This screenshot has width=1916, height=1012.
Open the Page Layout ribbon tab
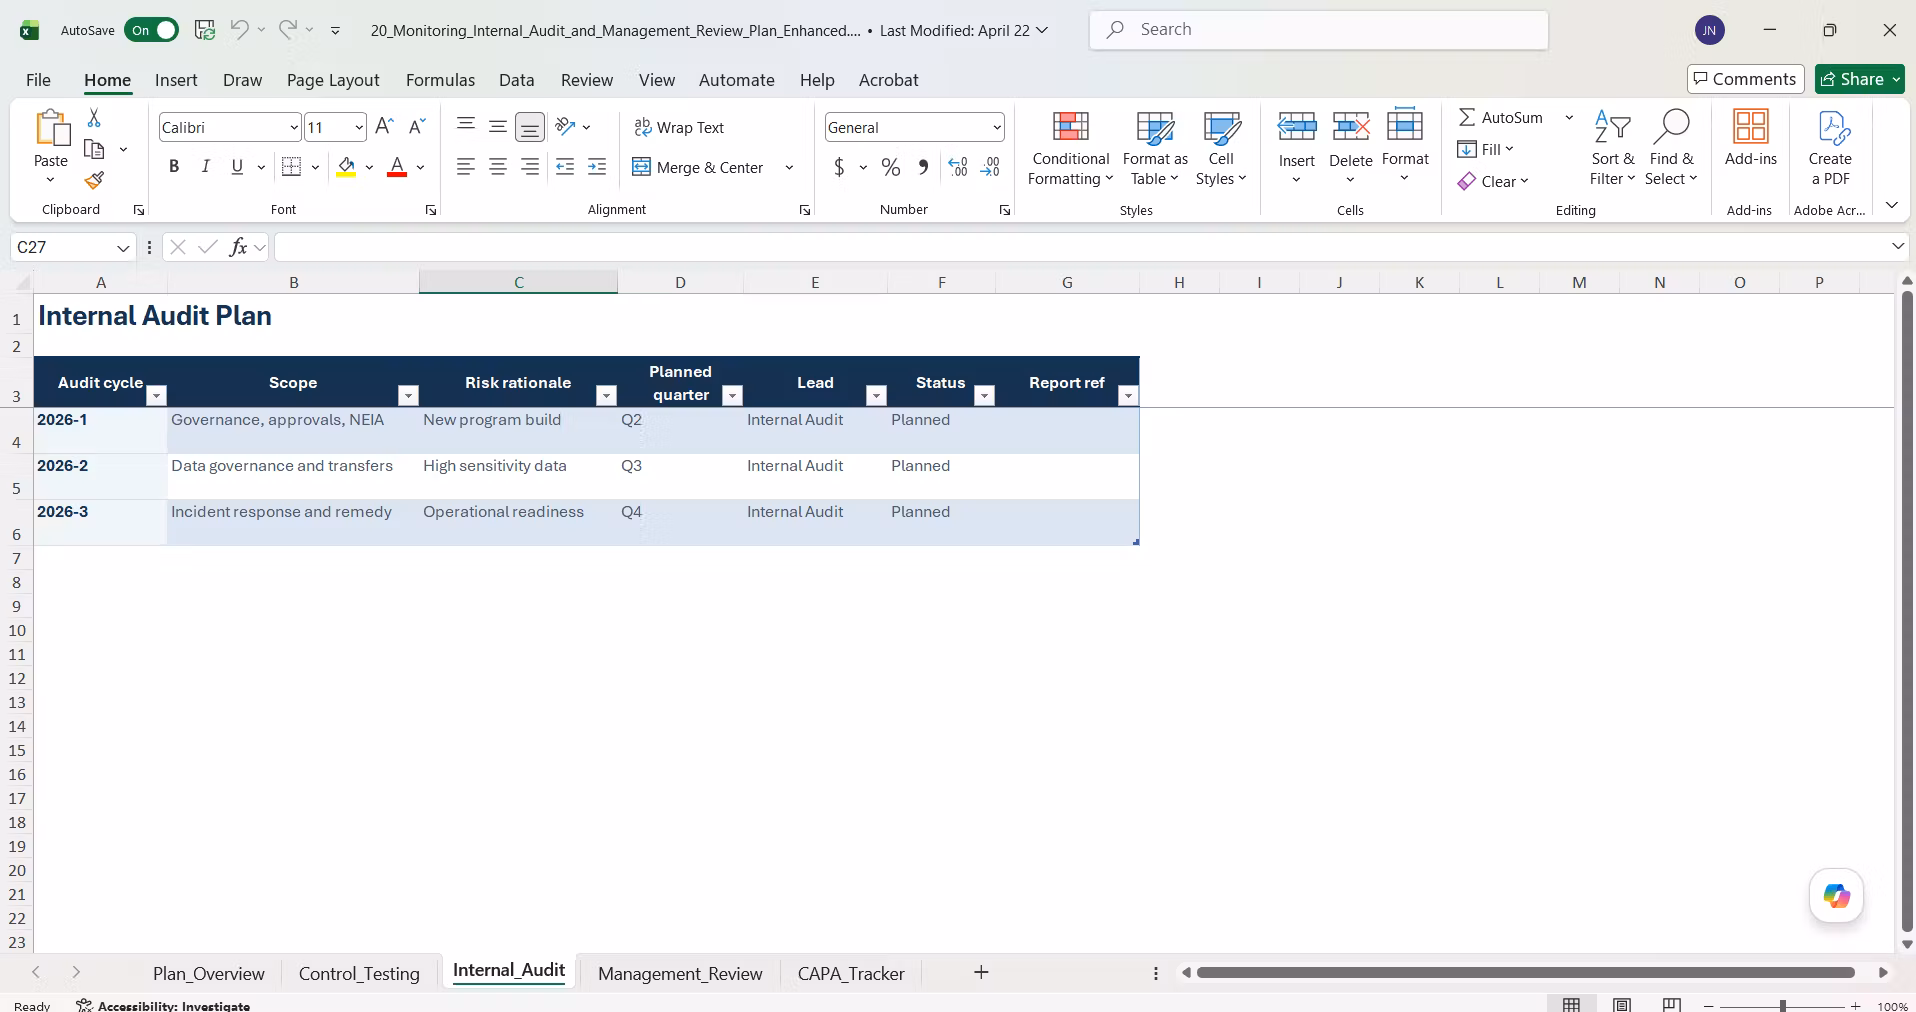(333, 80)
